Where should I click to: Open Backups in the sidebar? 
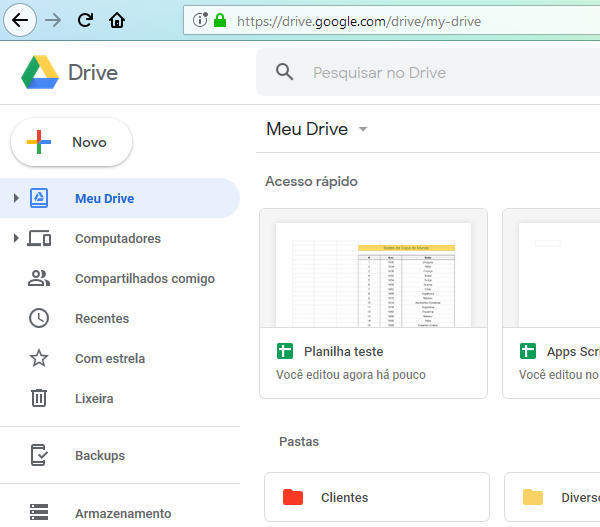[100, 456]
